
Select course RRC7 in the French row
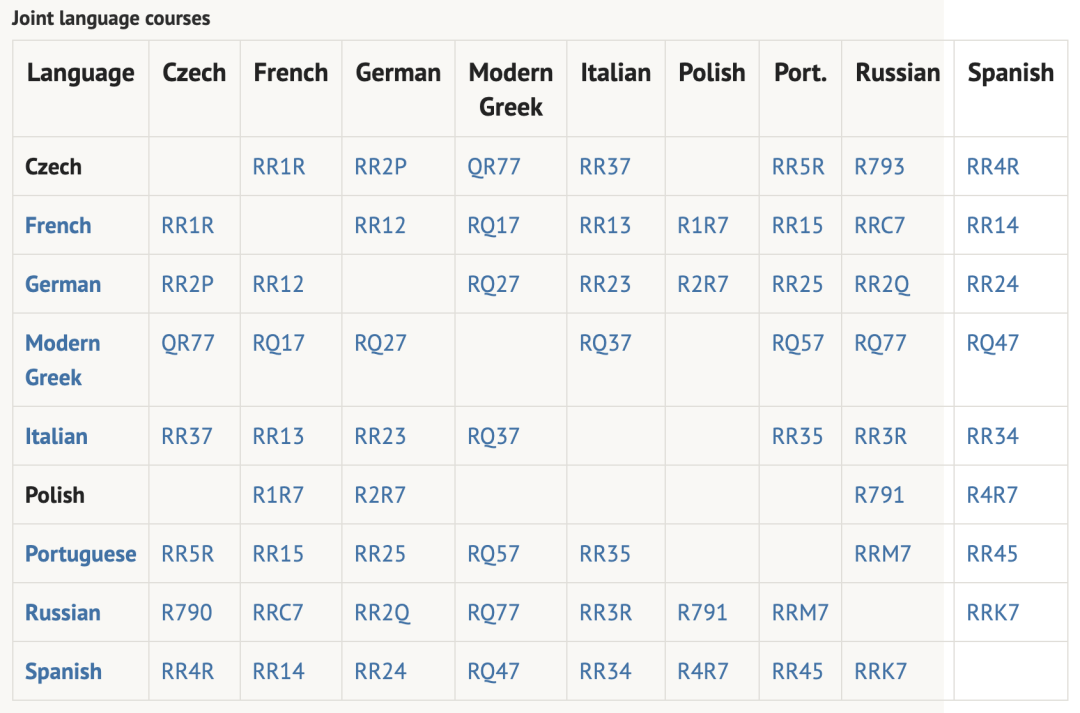pyautogui.click(x=880, y=225)
